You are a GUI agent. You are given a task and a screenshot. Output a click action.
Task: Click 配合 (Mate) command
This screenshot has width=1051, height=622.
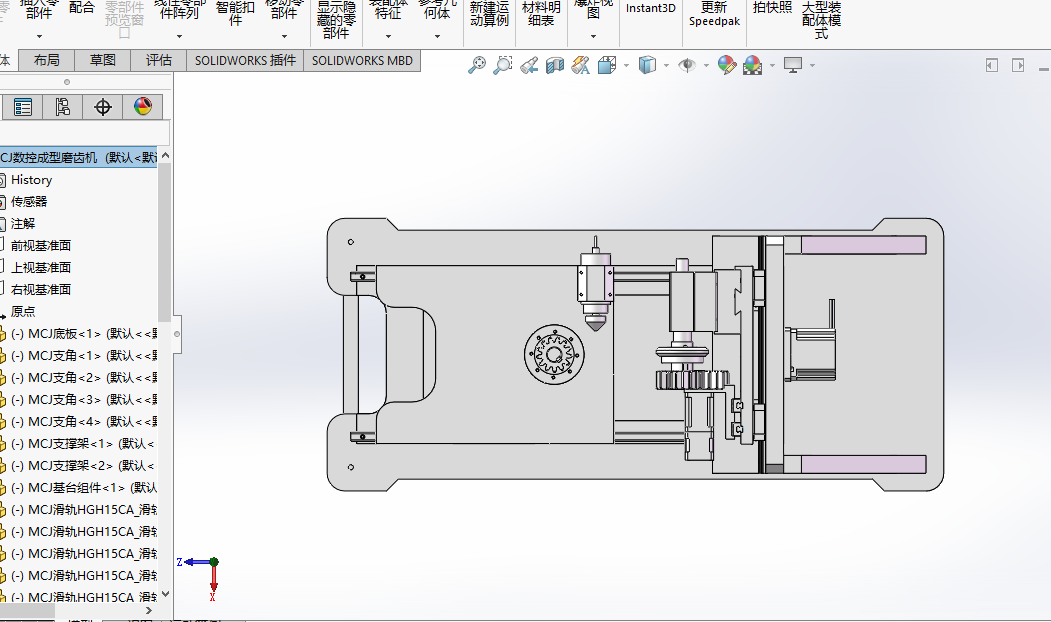pyautogui.click(x=82, y=7)
